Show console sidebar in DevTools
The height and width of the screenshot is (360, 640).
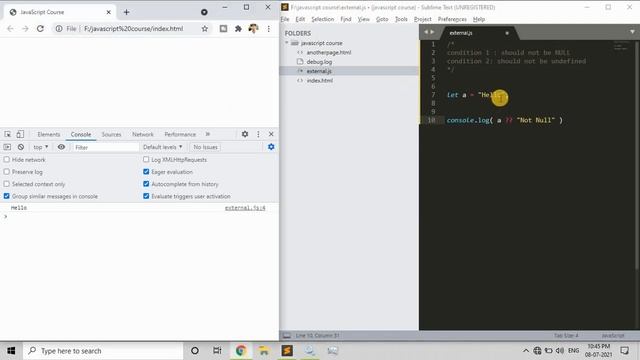point(7,147)
